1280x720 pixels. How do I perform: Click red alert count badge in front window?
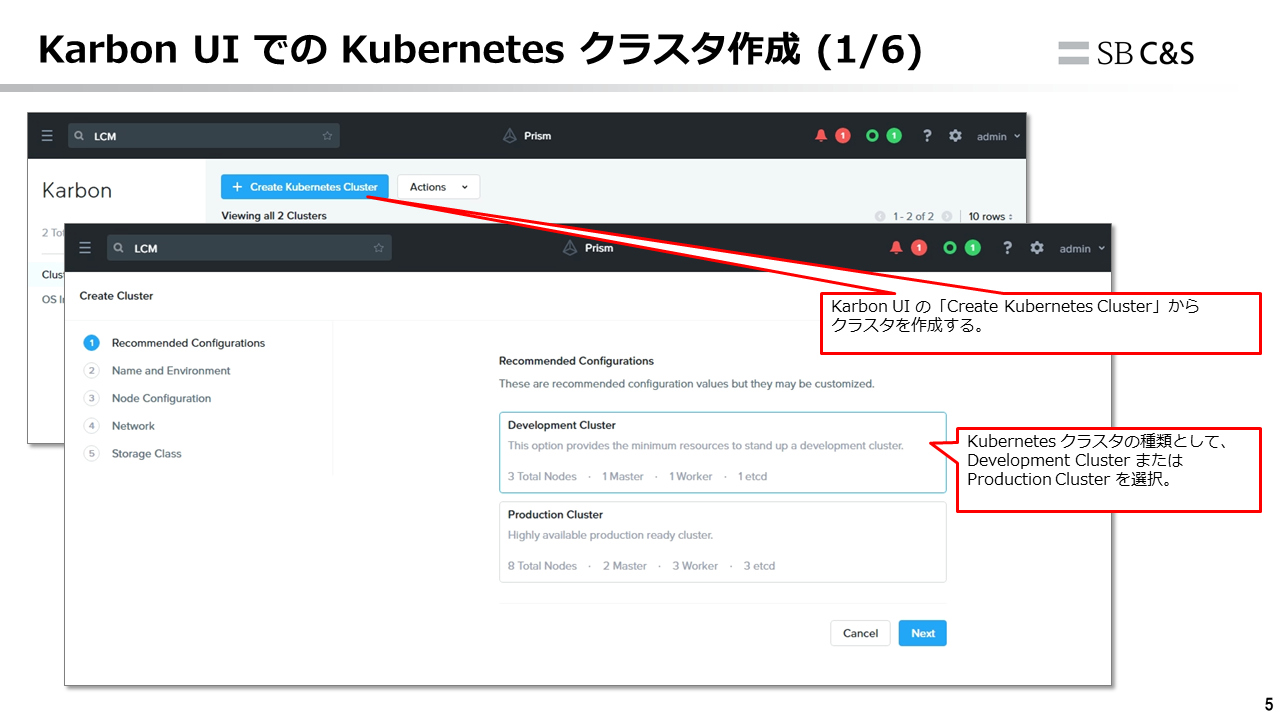click(x=919, y=248)
